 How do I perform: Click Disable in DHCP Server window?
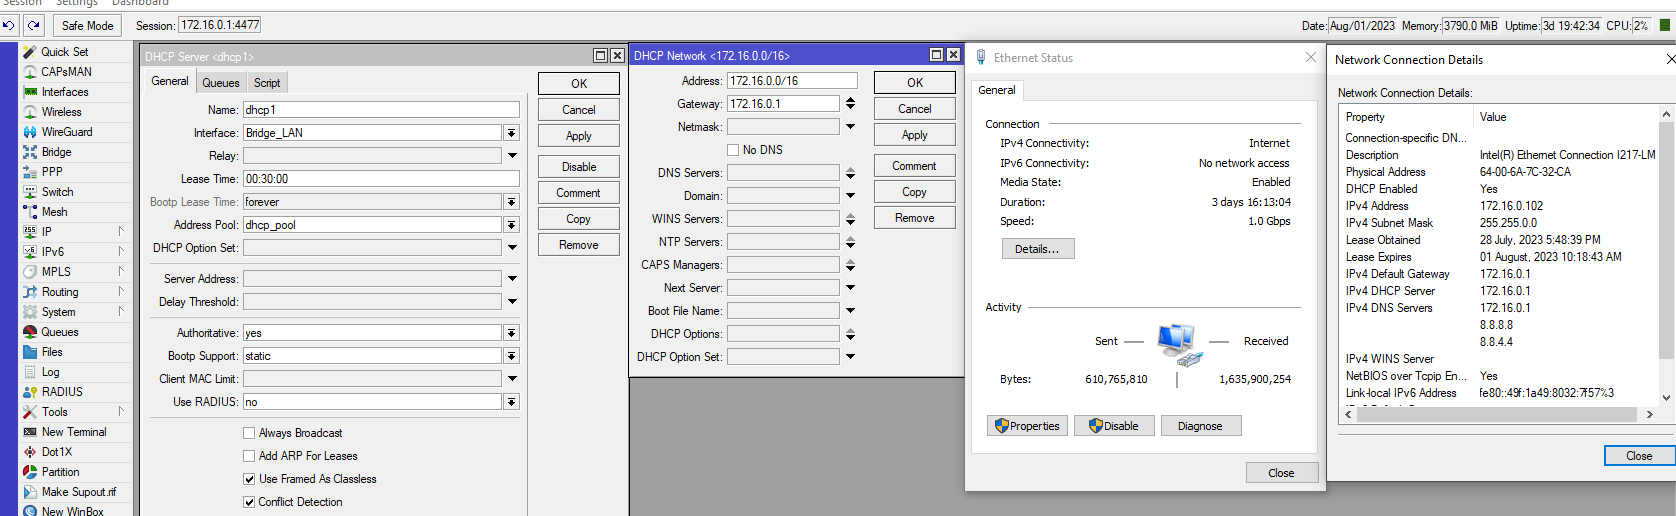(579, 167)
